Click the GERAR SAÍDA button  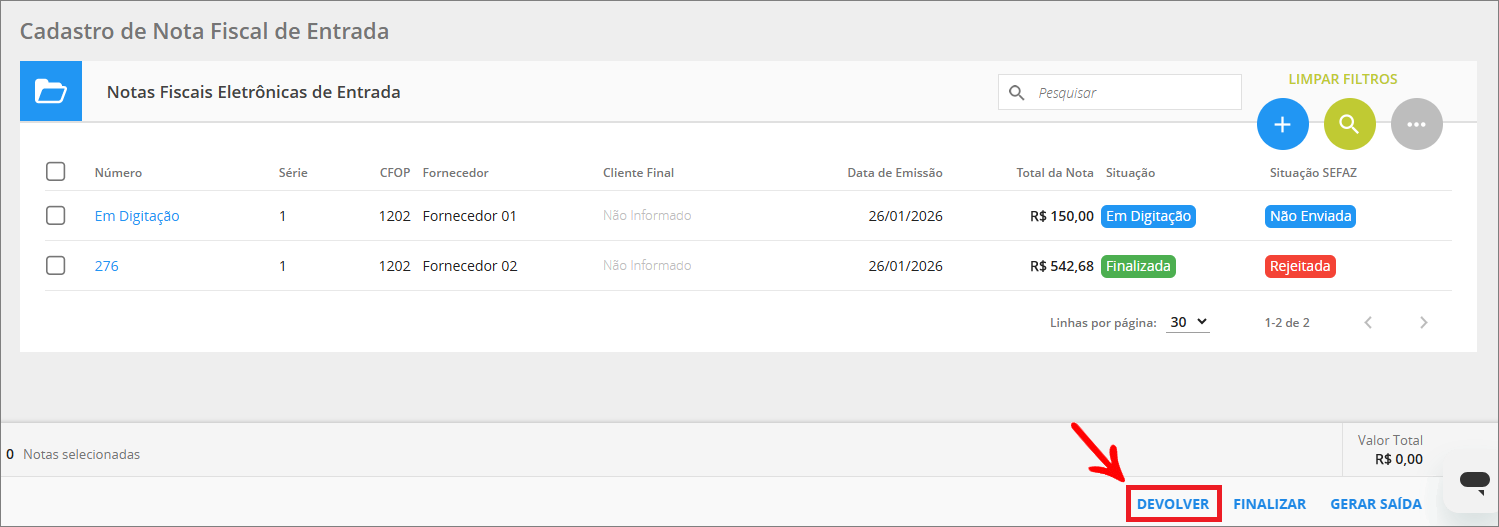1375,505
